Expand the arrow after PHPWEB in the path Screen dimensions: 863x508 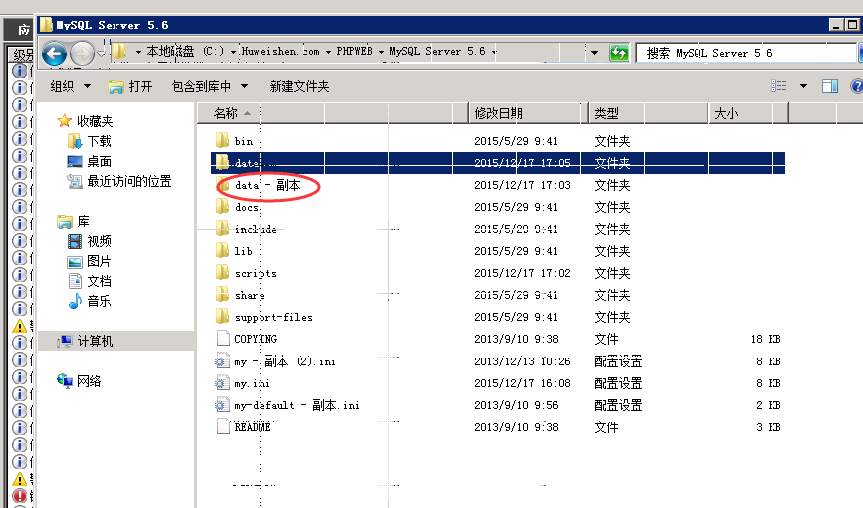(381, 52)
